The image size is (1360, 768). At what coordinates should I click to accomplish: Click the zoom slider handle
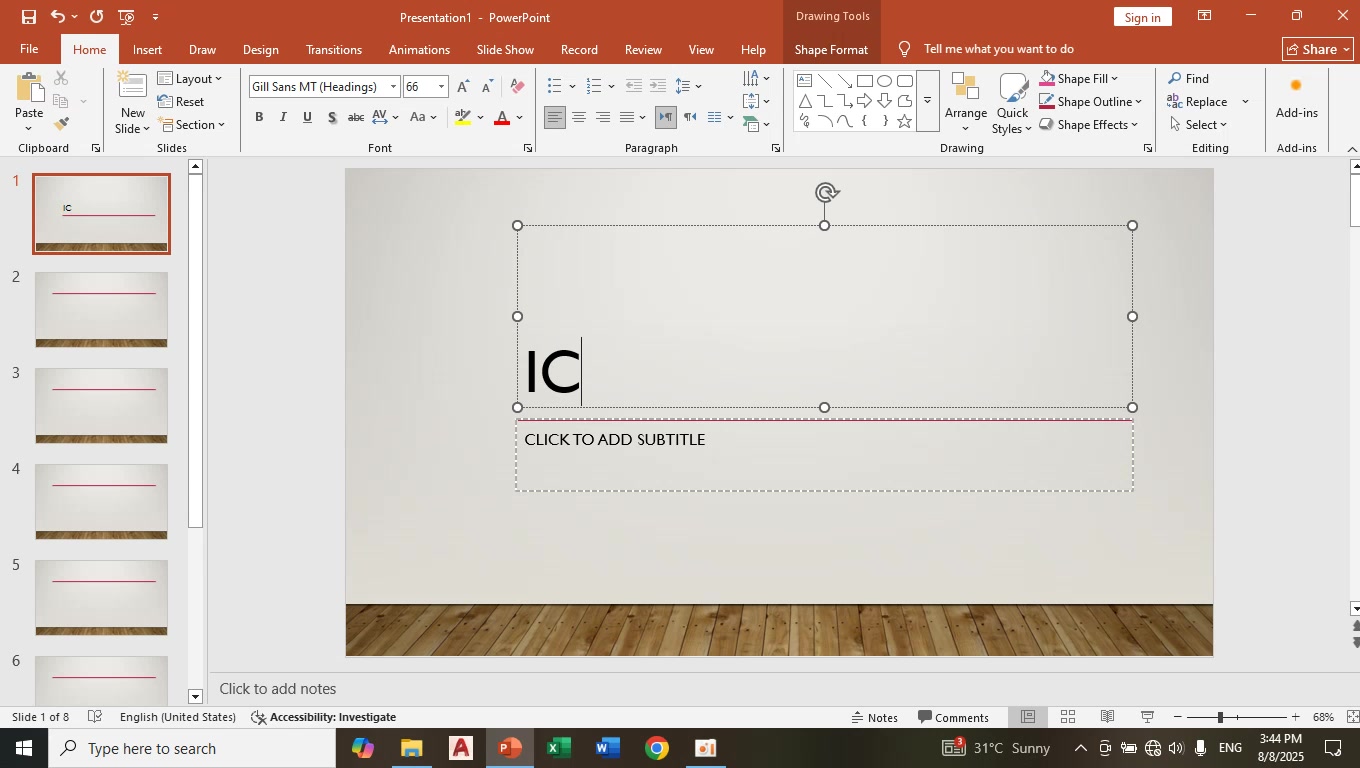1219,717
